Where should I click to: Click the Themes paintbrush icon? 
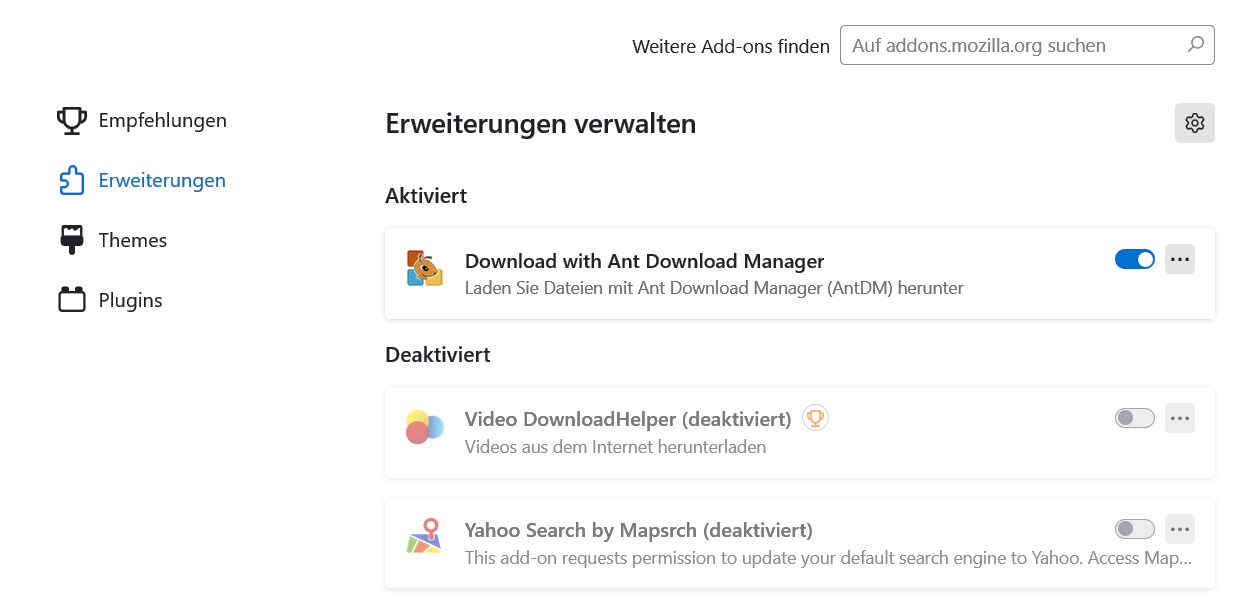(x=72, y=240)
